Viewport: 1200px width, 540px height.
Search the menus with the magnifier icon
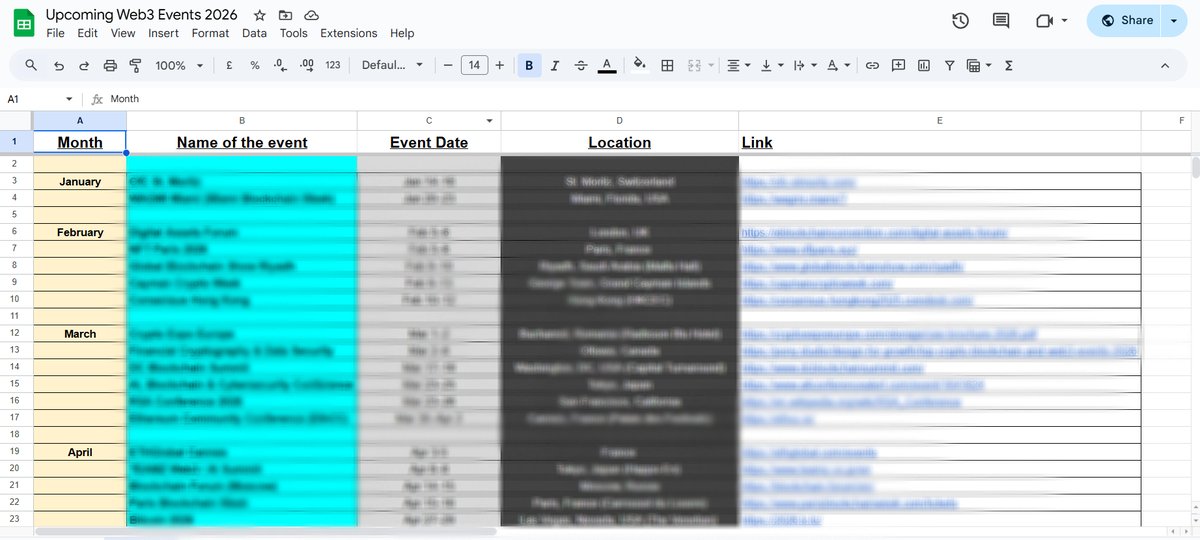click(31, 65)
